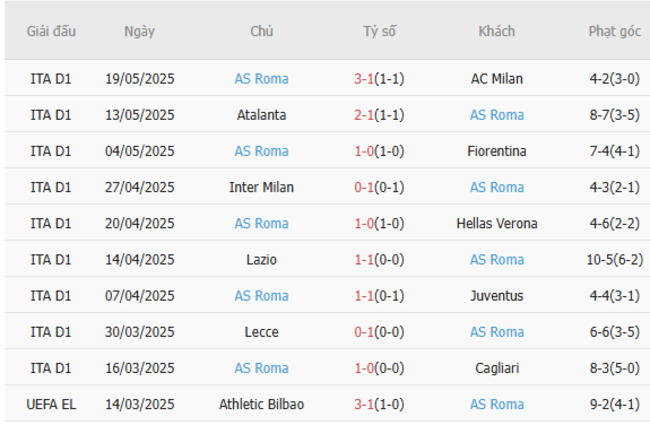
Task: Click the Giải đấu column header
Action: click(51, 31)
